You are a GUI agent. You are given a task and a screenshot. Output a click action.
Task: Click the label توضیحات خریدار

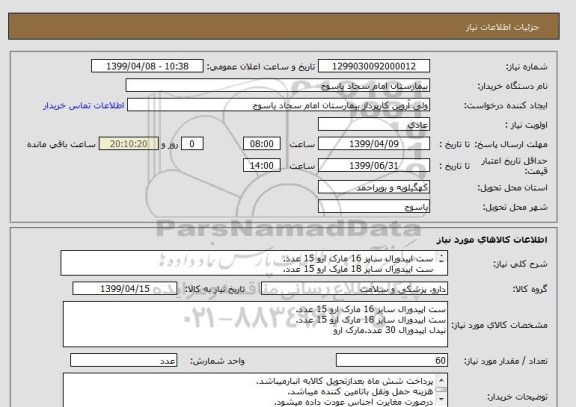(517, 397)
